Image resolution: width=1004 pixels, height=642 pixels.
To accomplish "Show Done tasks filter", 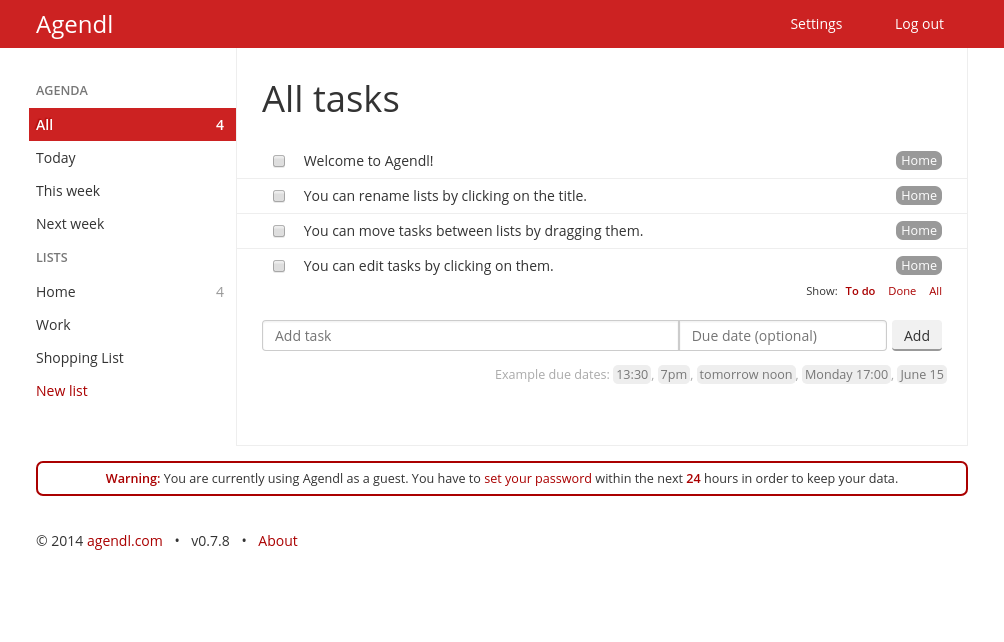I will click(x=902, y=291).
